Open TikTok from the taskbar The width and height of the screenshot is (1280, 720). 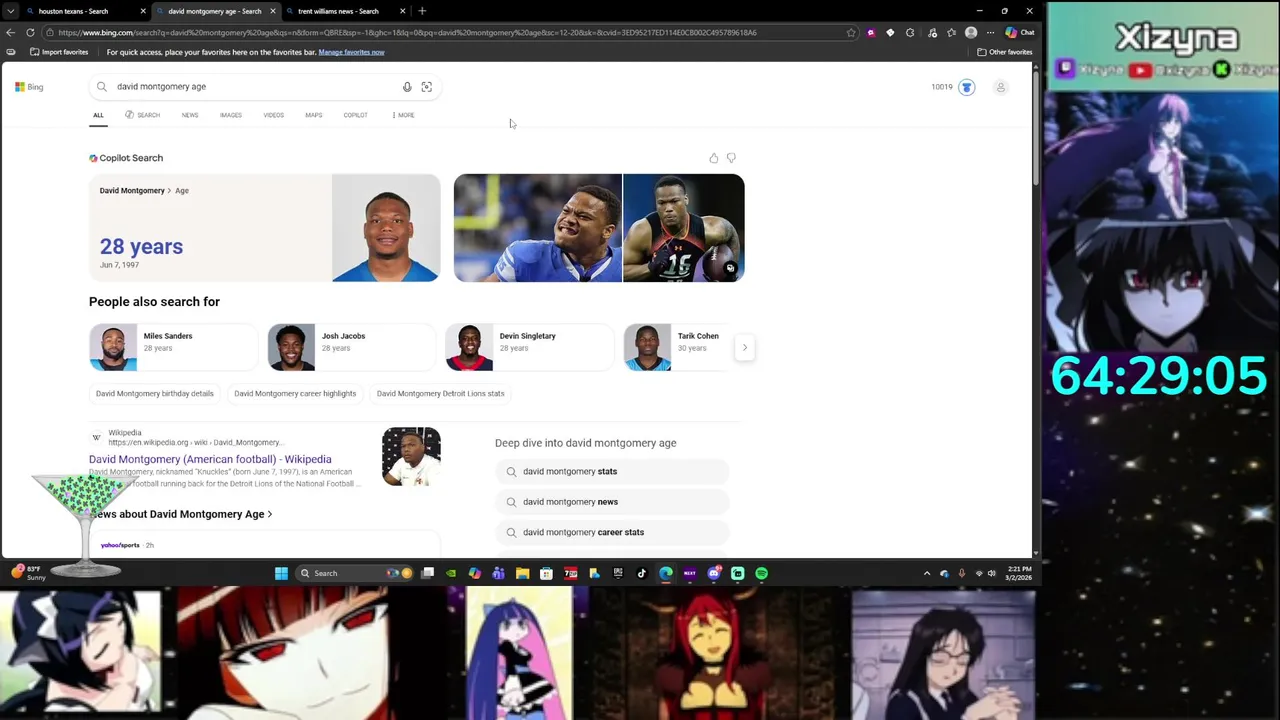click(641, 573)
